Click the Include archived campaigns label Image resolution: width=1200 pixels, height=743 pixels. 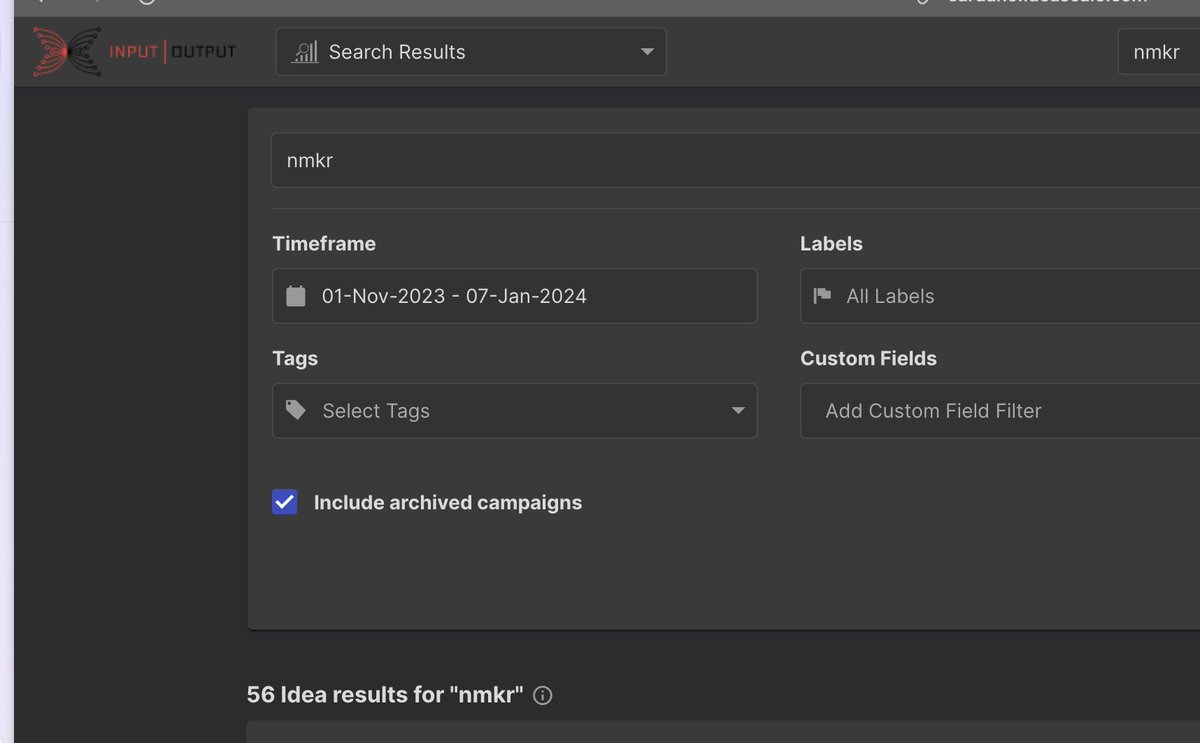[448, 502]
